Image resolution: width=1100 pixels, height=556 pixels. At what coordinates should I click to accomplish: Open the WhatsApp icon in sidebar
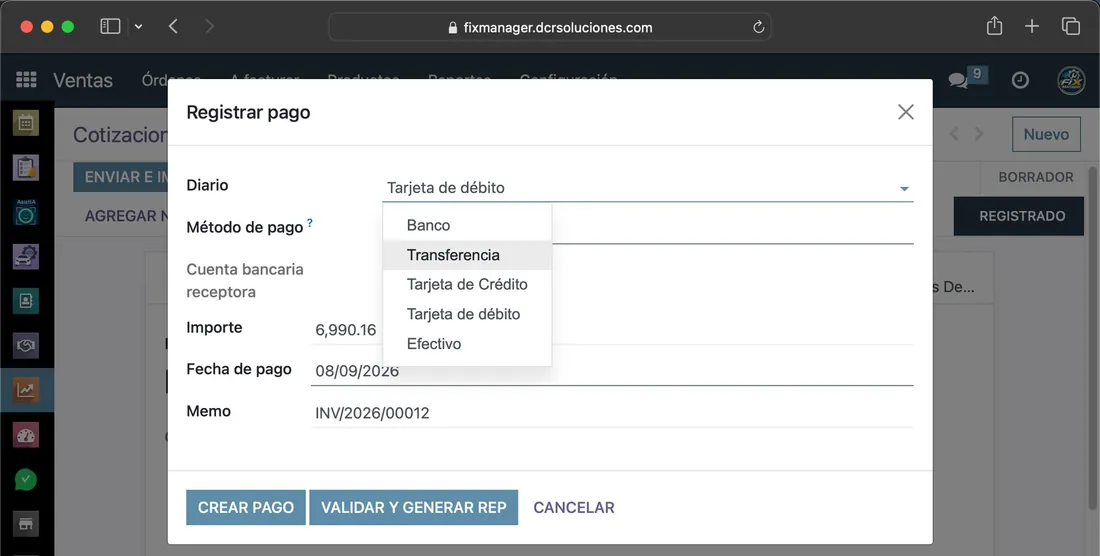click(26, 480)
